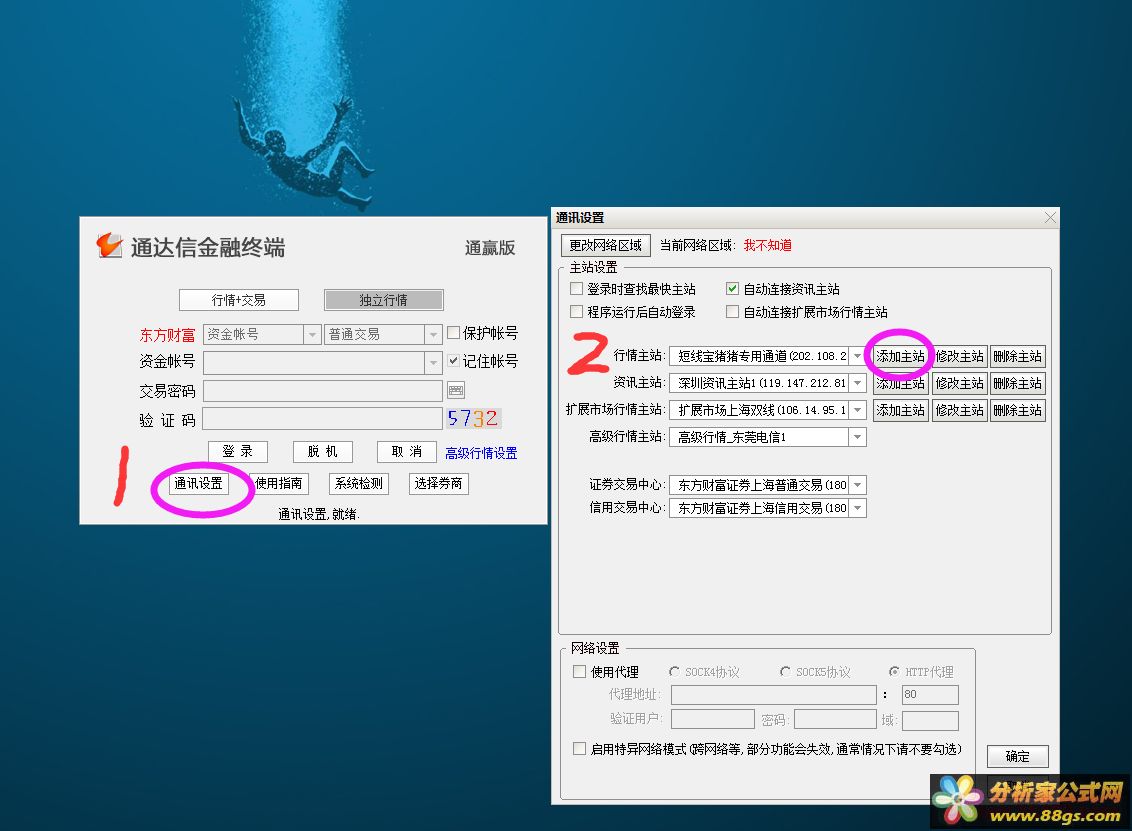
Task: Open the 普通交易 dropdown
Action: coord(432,334)
